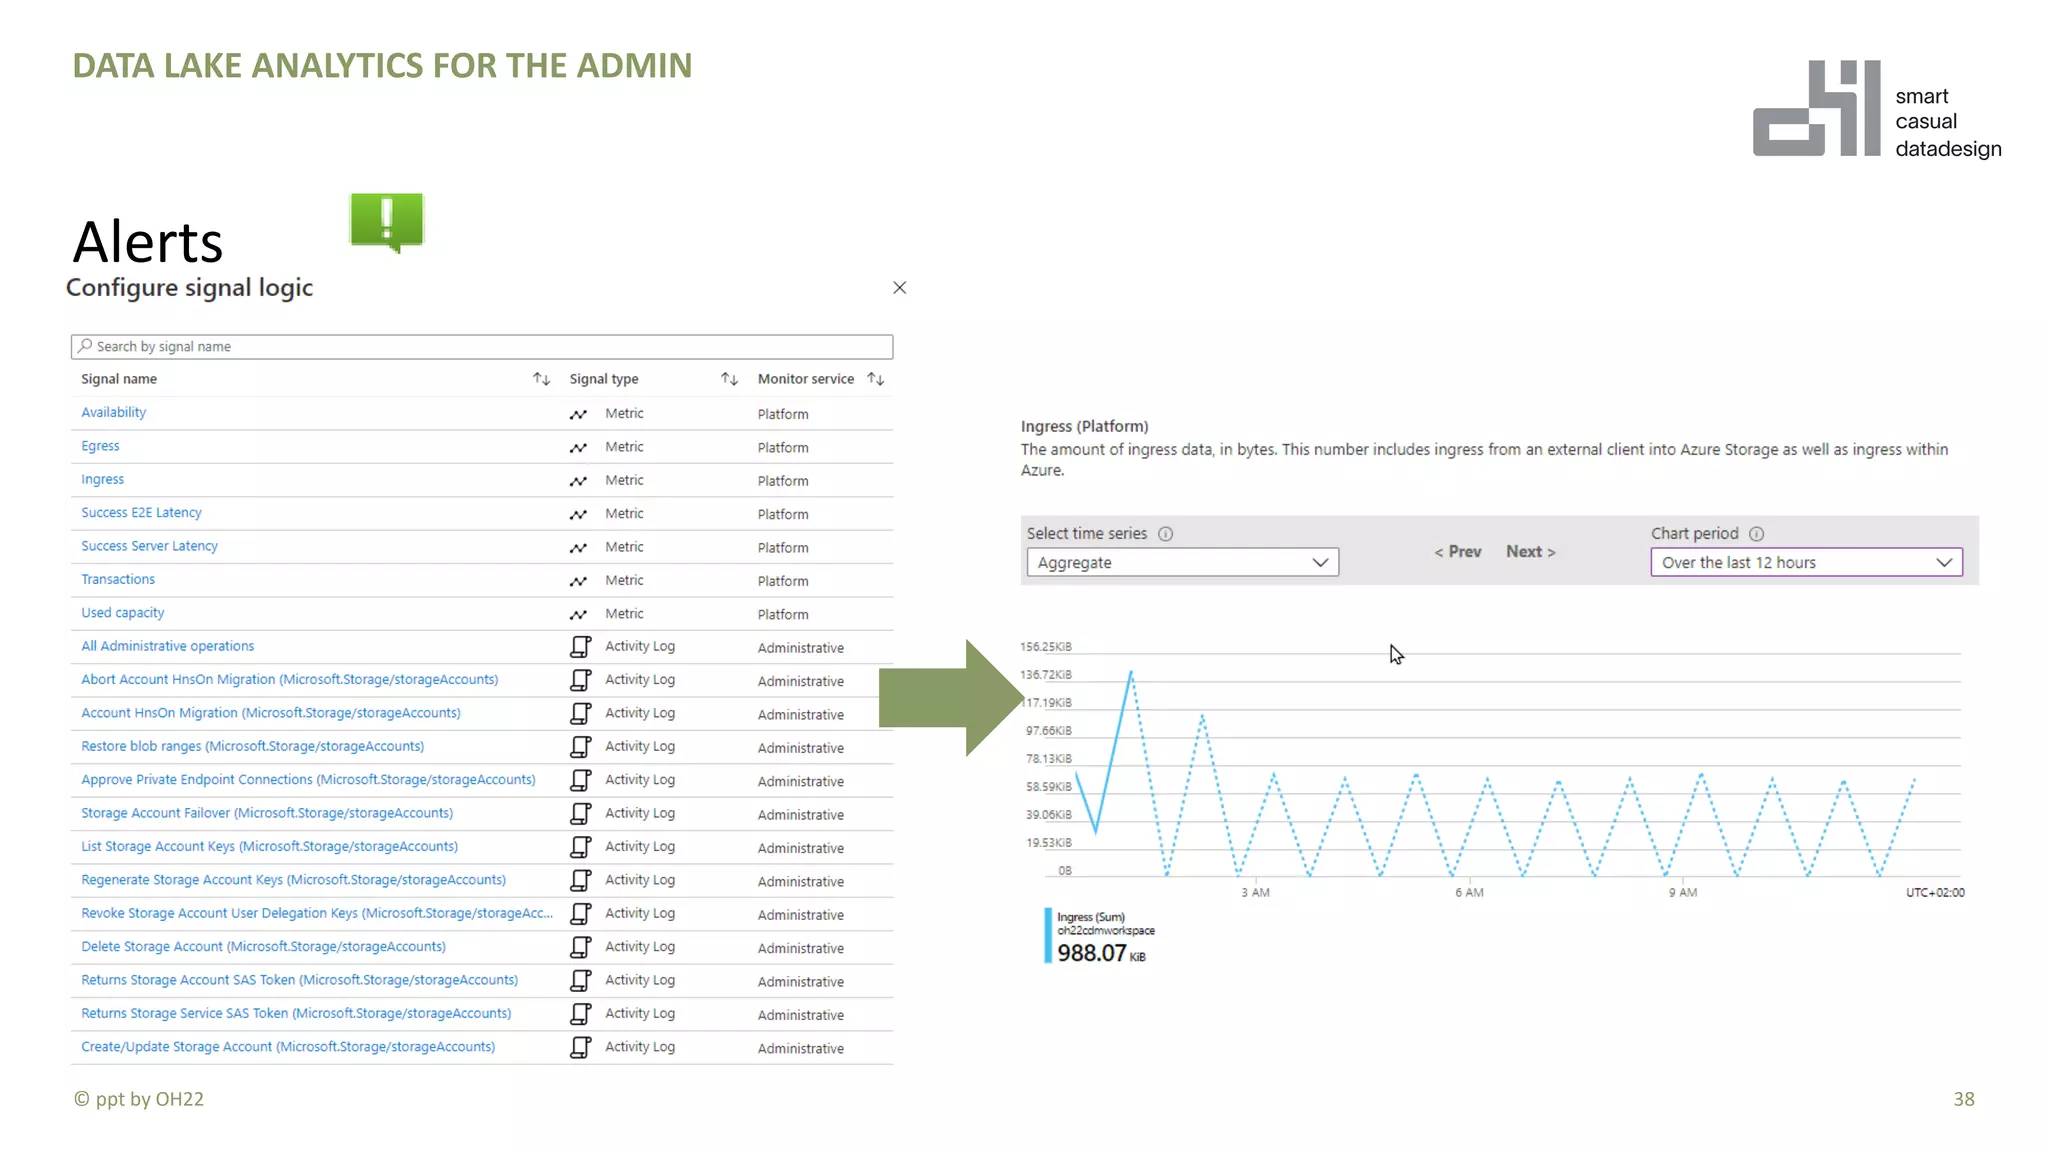Screen dimensions: 2048x1152
Task: Click Administrative cell in Delete Storage Account row
Action: click(801, 948)
